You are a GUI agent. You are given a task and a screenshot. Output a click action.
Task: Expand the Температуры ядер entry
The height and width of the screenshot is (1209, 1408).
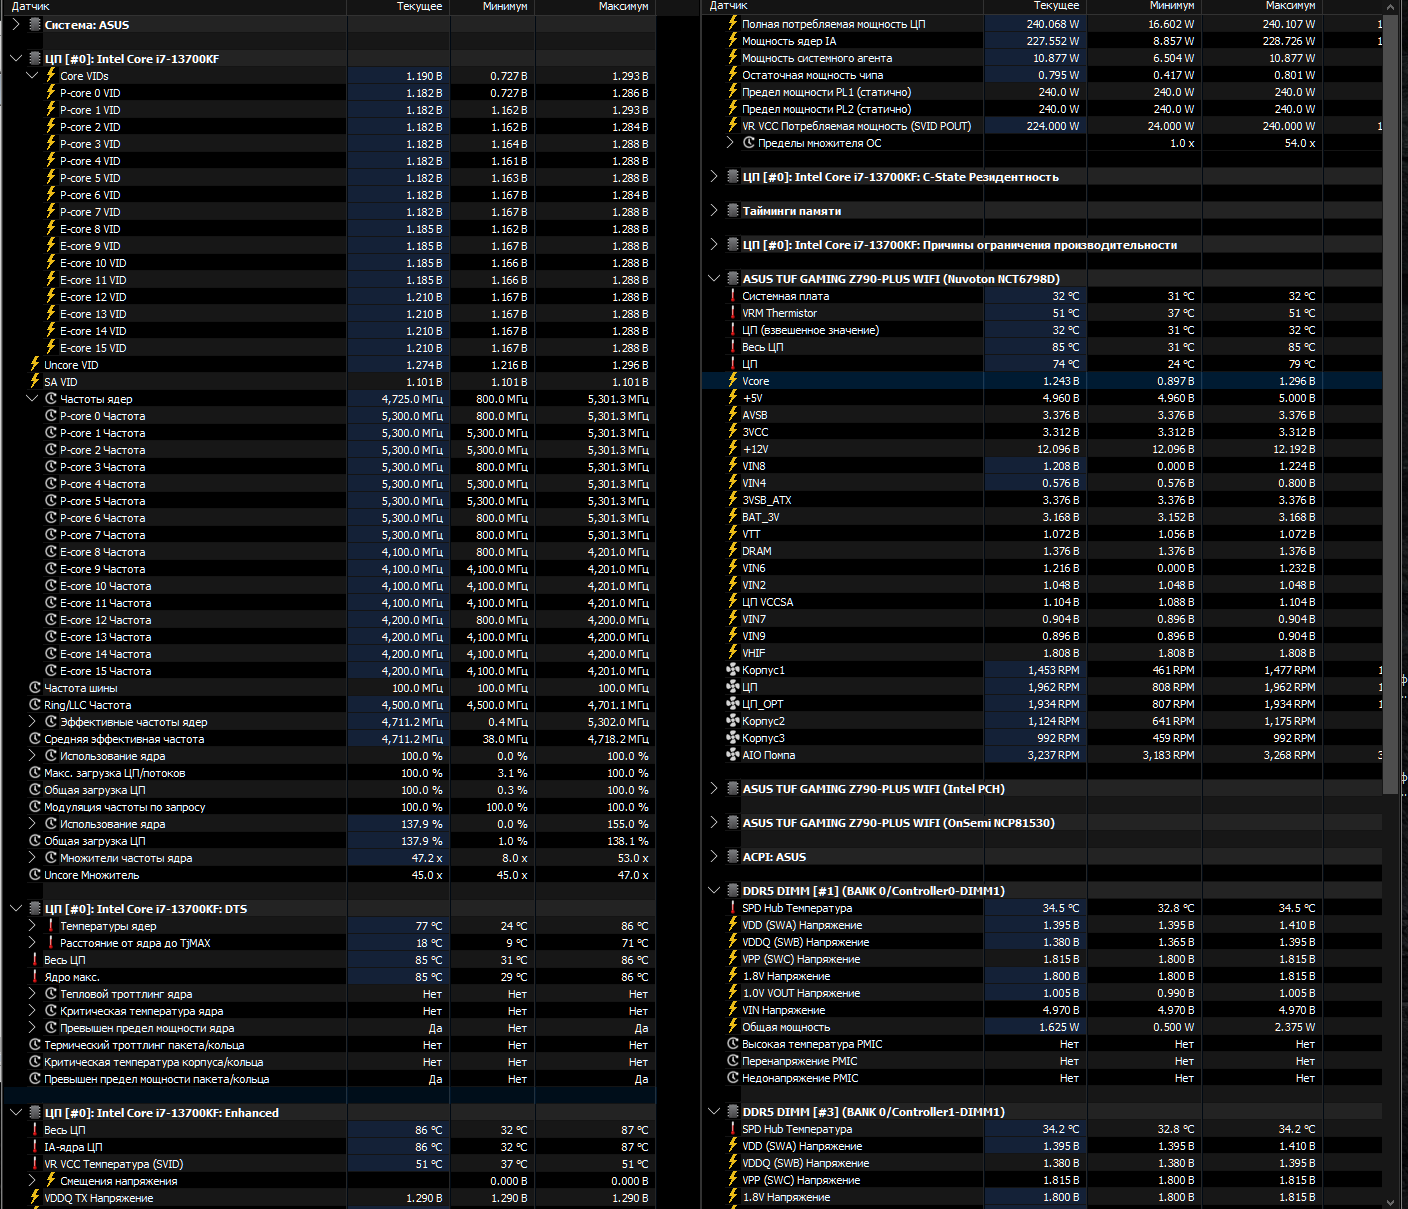pyautogui.click(x=32, y=925)
